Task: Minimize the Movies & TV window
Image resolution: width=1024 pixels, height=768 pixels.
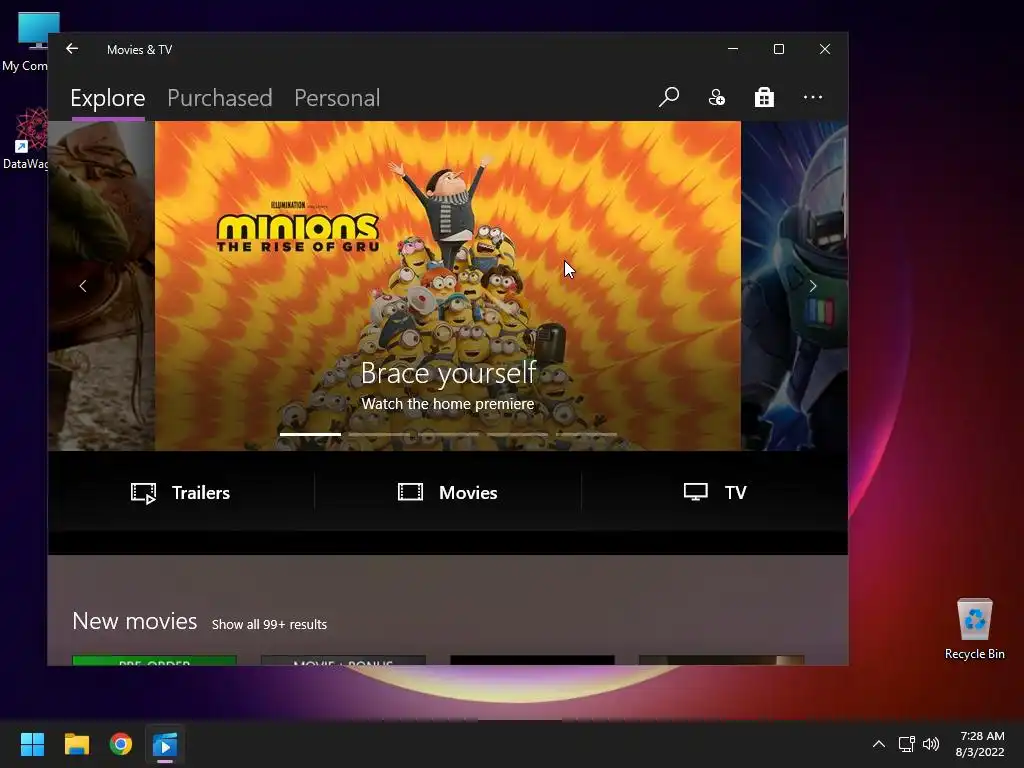Action: tap(733, 49)
